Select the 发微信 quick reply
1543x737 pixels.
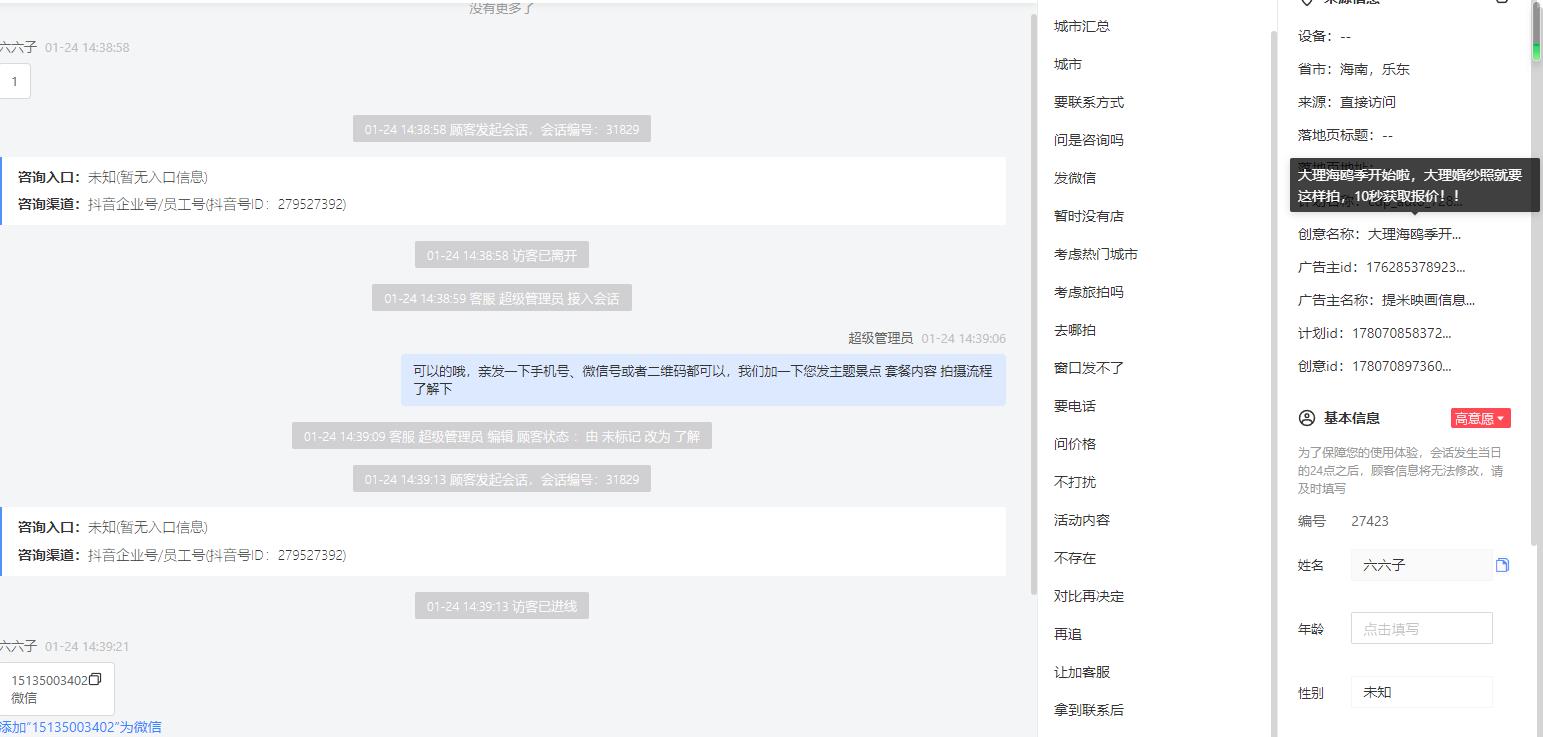point(1075,178)
